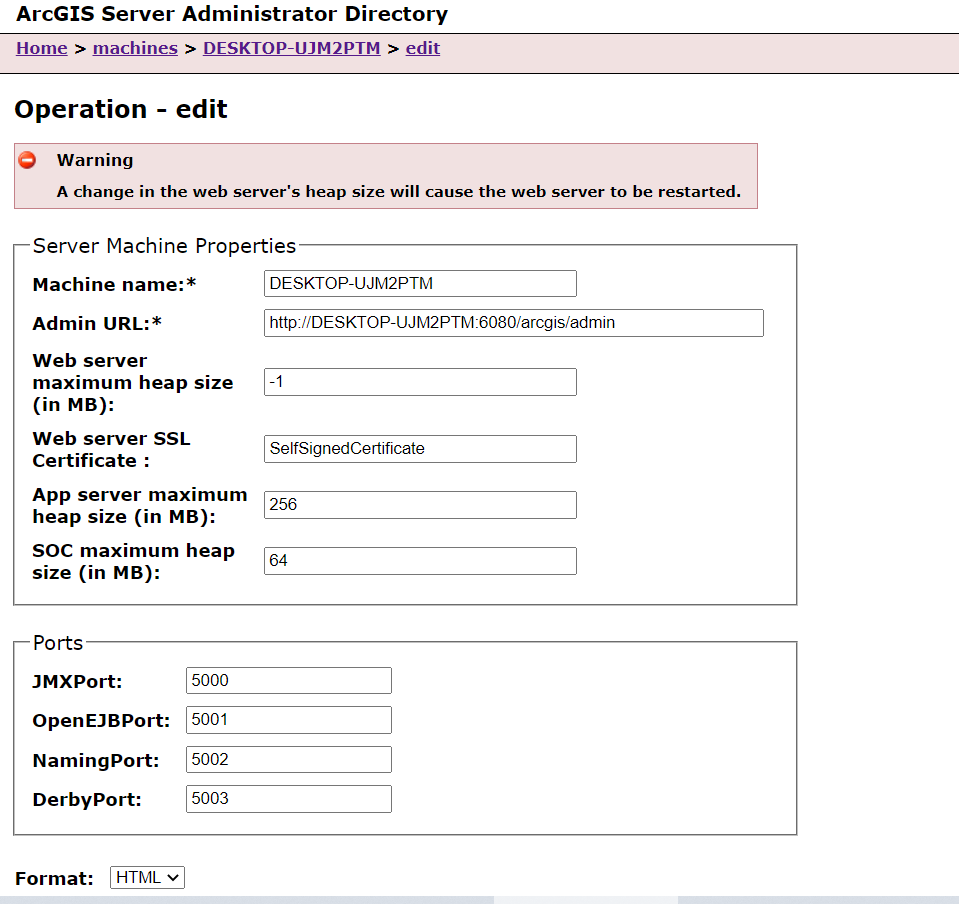Select the Web server maximum heap size field
Screen dimensions: 959x904
coord(419,381)
